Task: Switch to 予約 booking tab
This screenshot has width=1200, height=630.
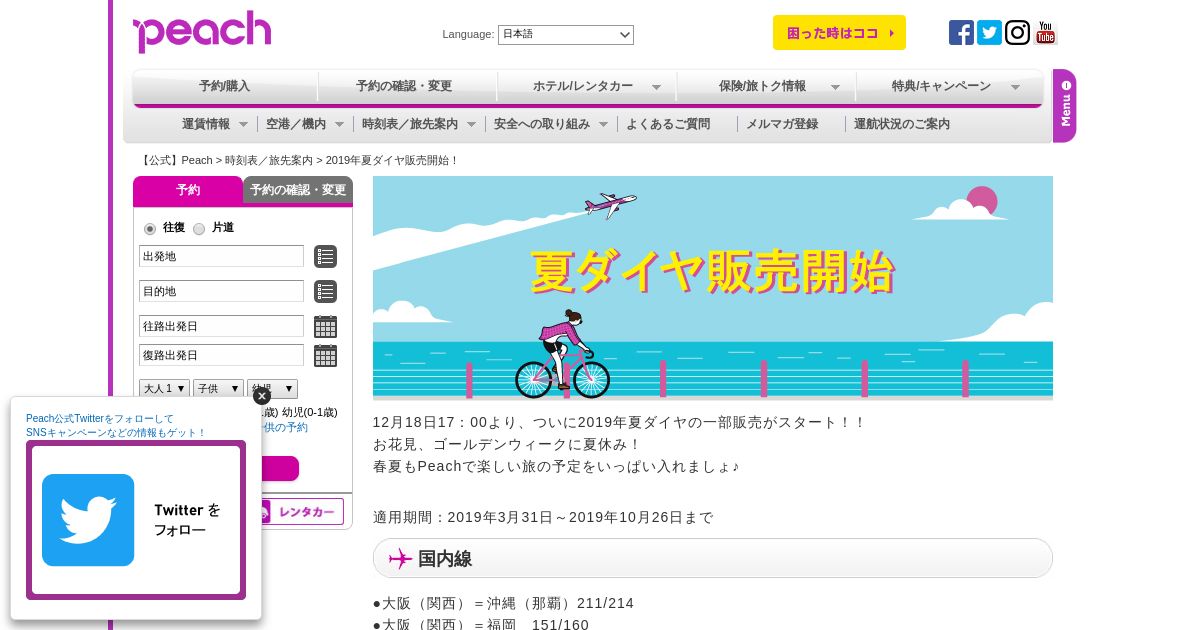Action: click(188, 190)
